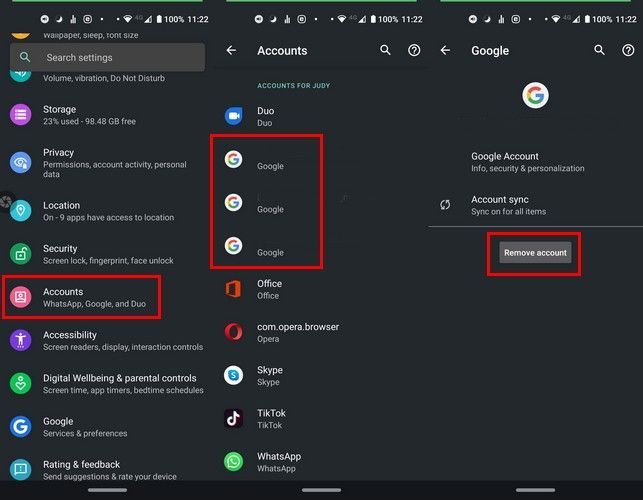
Task: Open Digital Wellbeing & parental controls
Action: coord(105,384)
